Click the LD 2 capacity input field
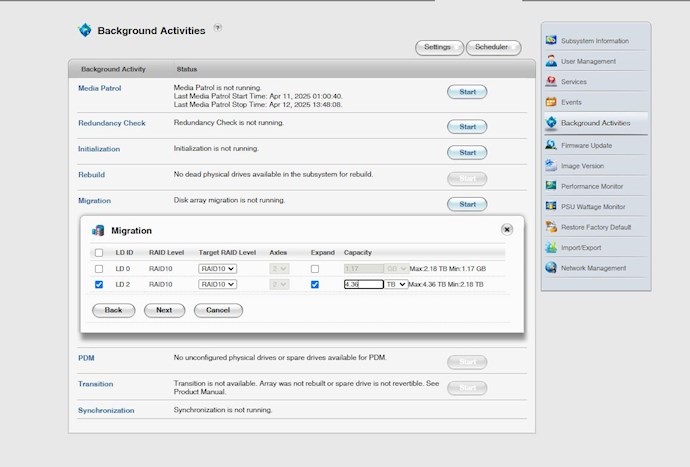690x467 pixels. 363,284
